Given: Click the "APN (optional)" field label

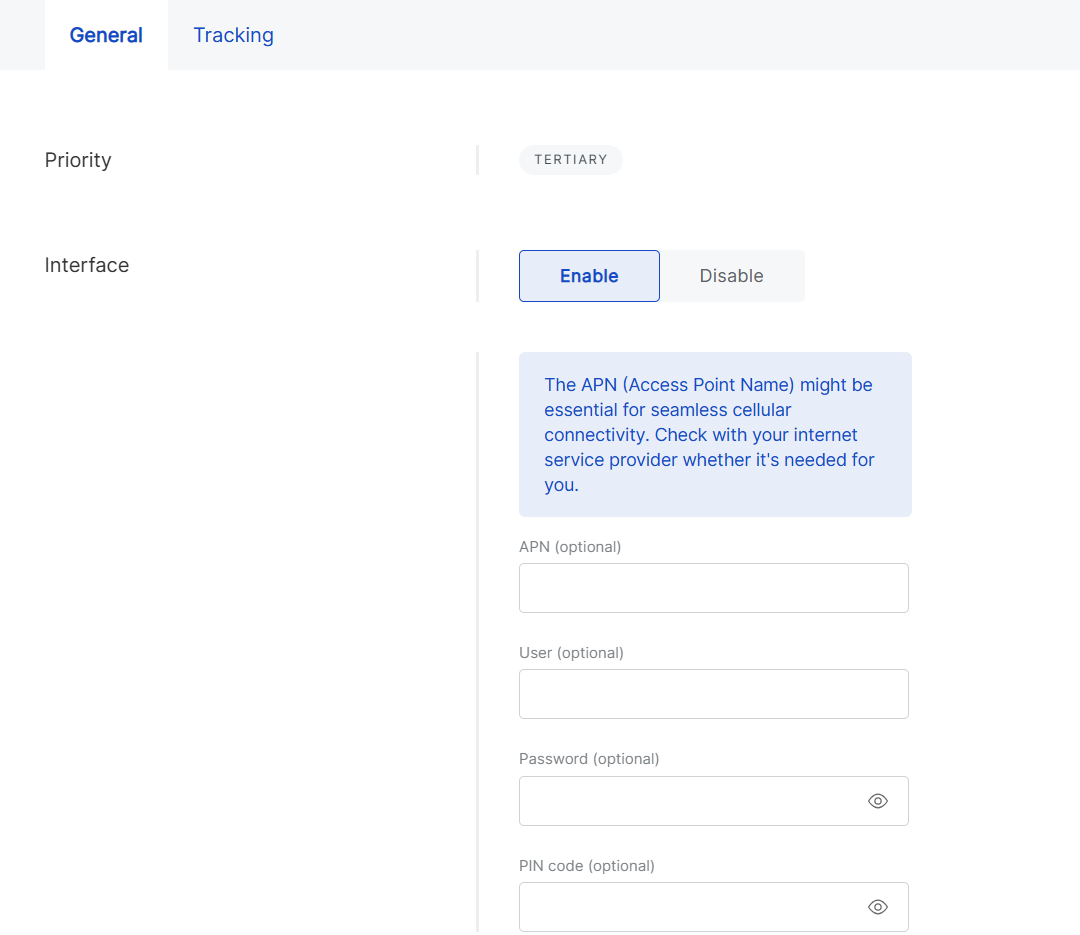Looking at the screenshot, I should (x=570, y=547).
